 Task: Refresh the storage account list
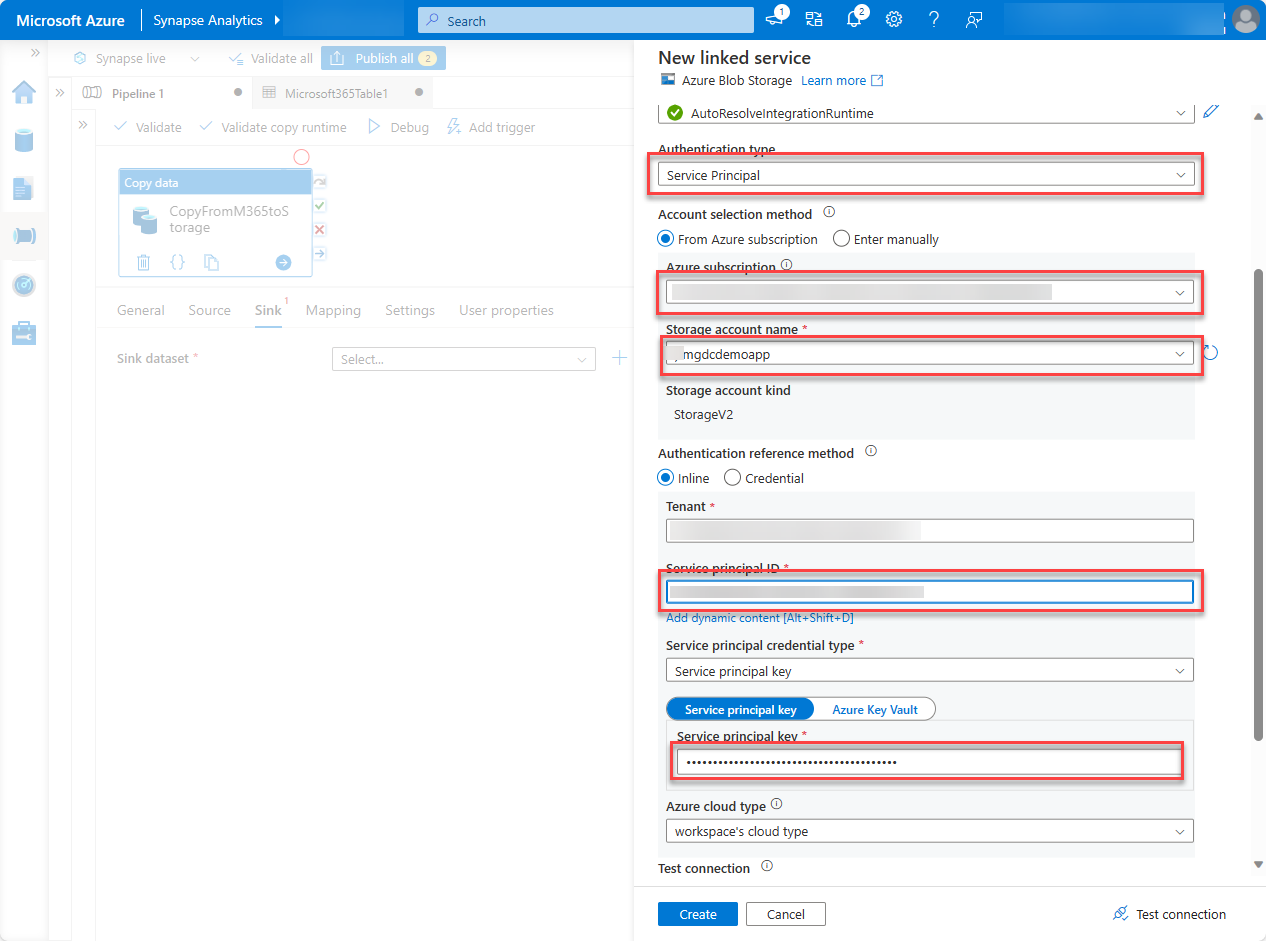pos(1212,352)
